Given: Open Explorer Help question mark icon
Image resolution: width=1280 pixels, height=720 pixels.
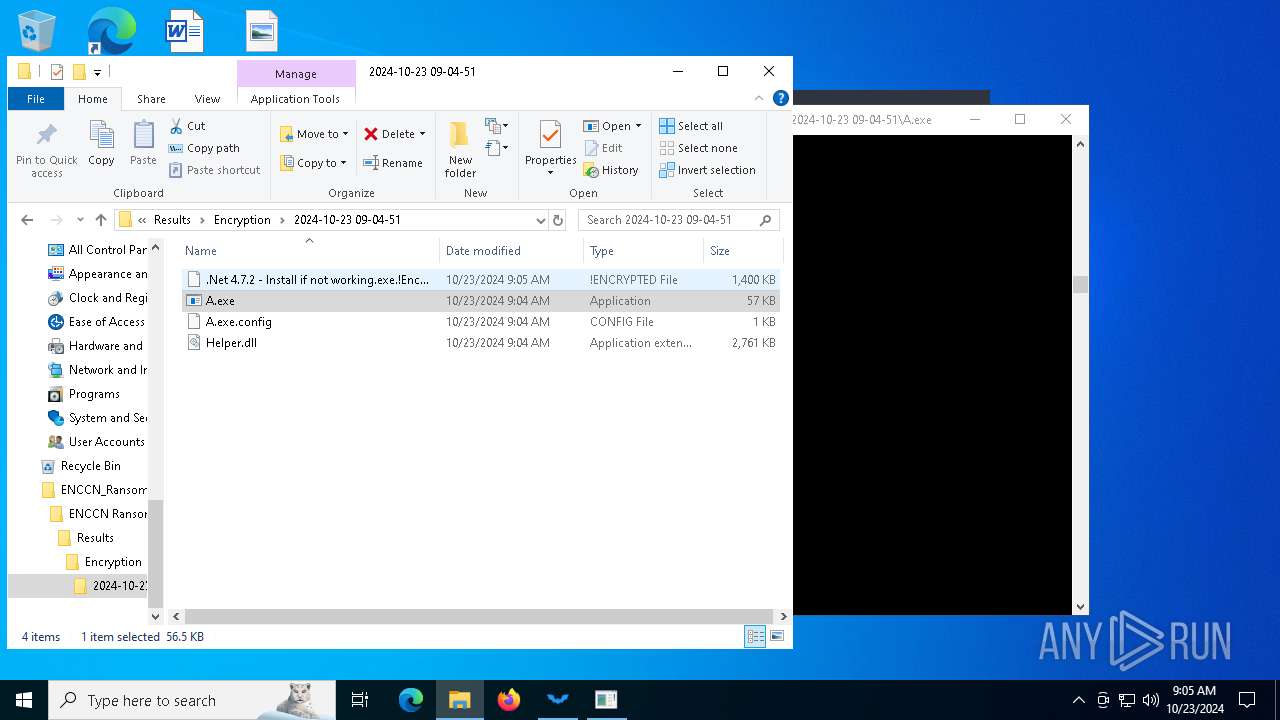Looking at the screenshot, I should click(781, 98).
